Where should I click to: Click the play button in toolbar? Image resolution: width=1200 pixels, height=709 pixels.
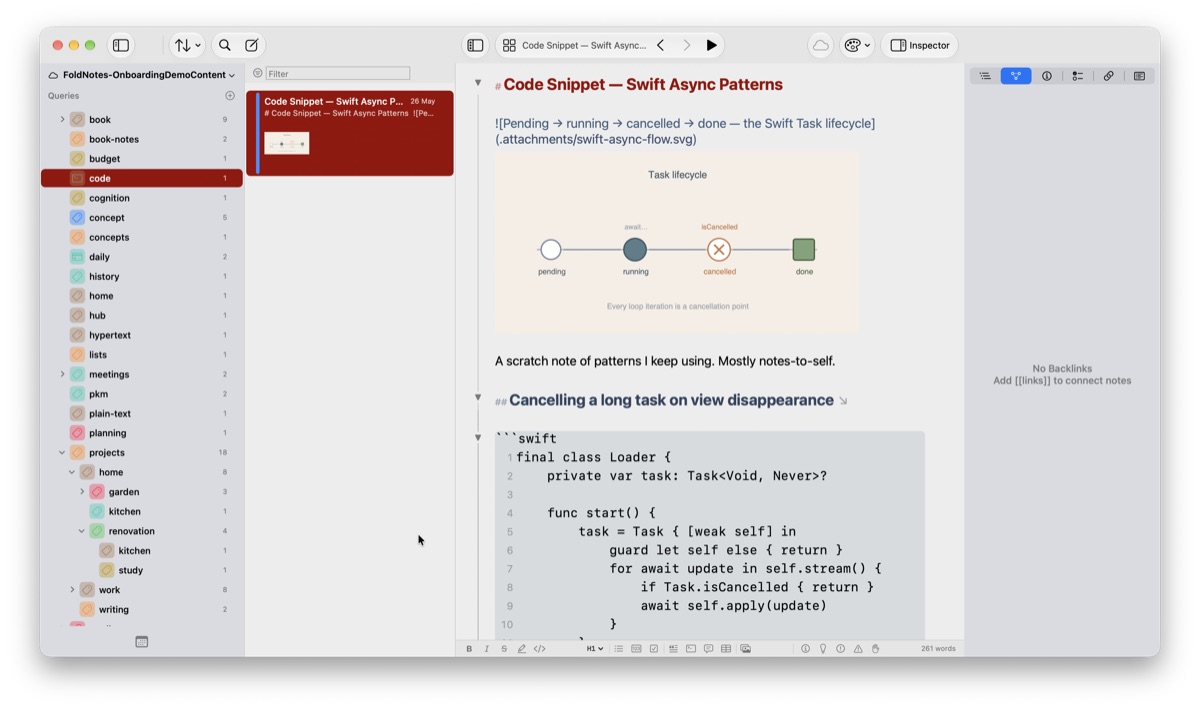(x=711, y=45)
